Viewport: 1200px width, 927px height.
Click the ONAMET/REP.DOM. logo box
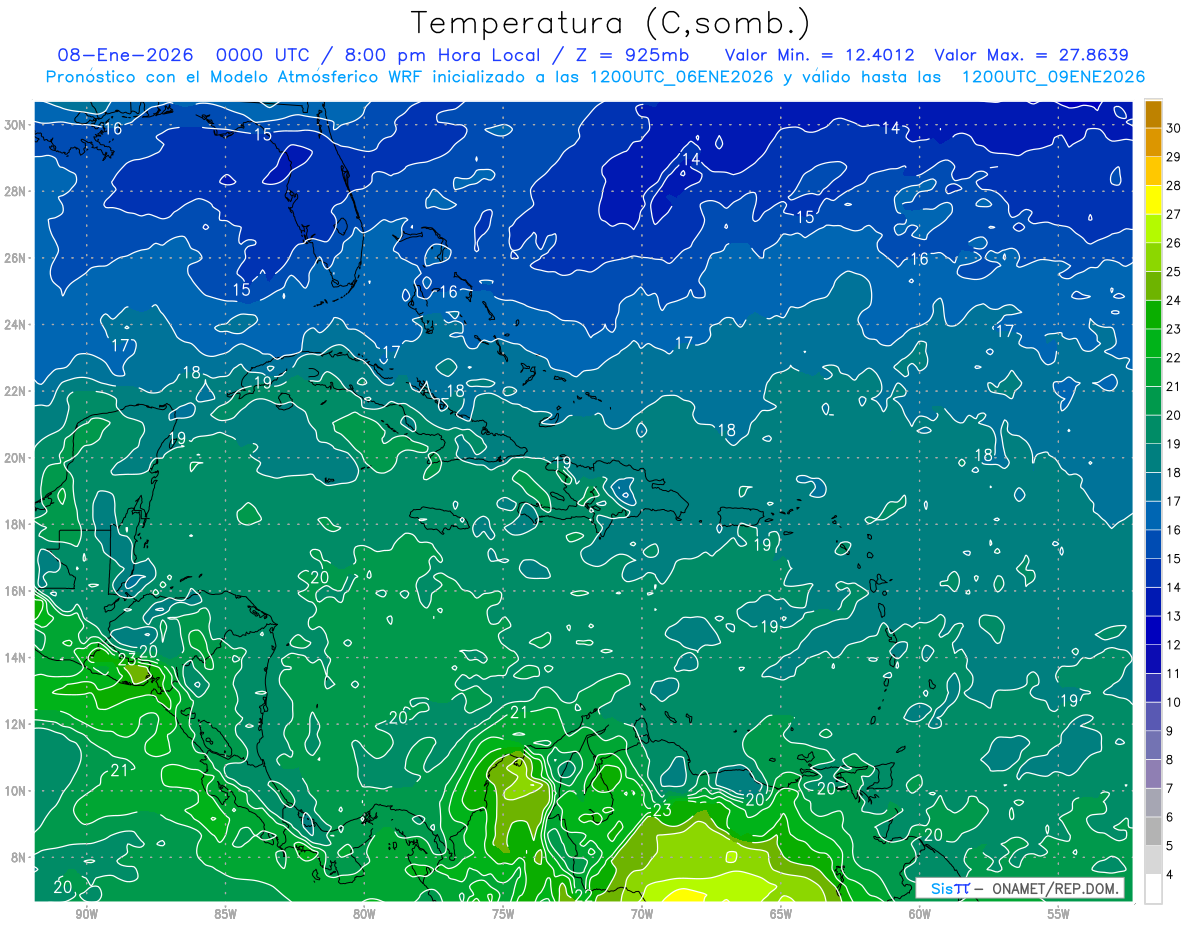click(x=1019, y=888)
